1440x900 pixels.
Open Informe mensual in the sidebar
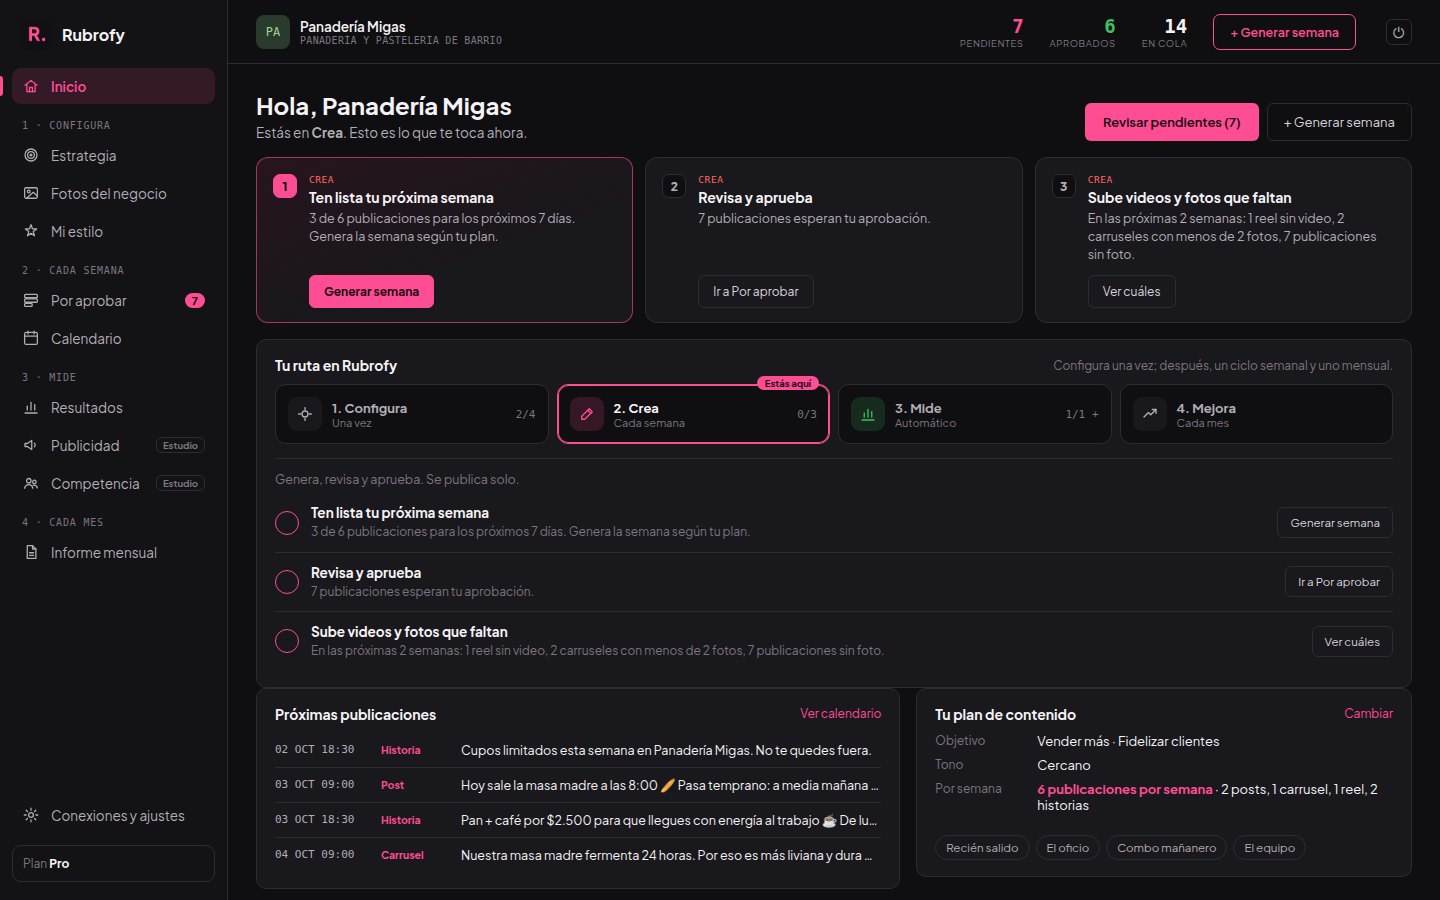[114, 552]
